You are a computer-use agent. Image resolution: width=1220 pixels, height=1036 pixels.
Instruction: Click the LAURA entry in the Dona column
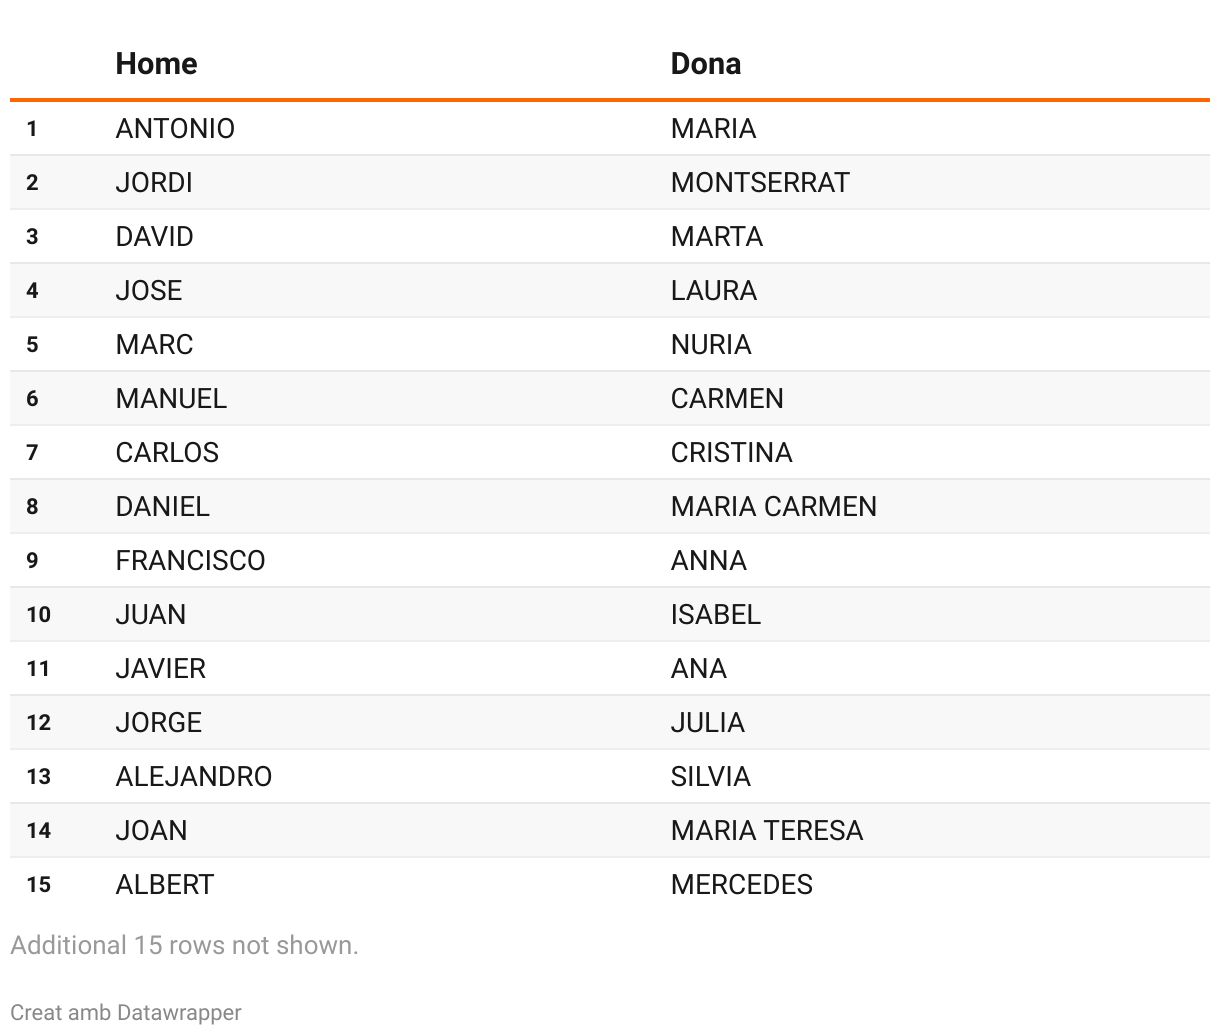coord(714,291)
